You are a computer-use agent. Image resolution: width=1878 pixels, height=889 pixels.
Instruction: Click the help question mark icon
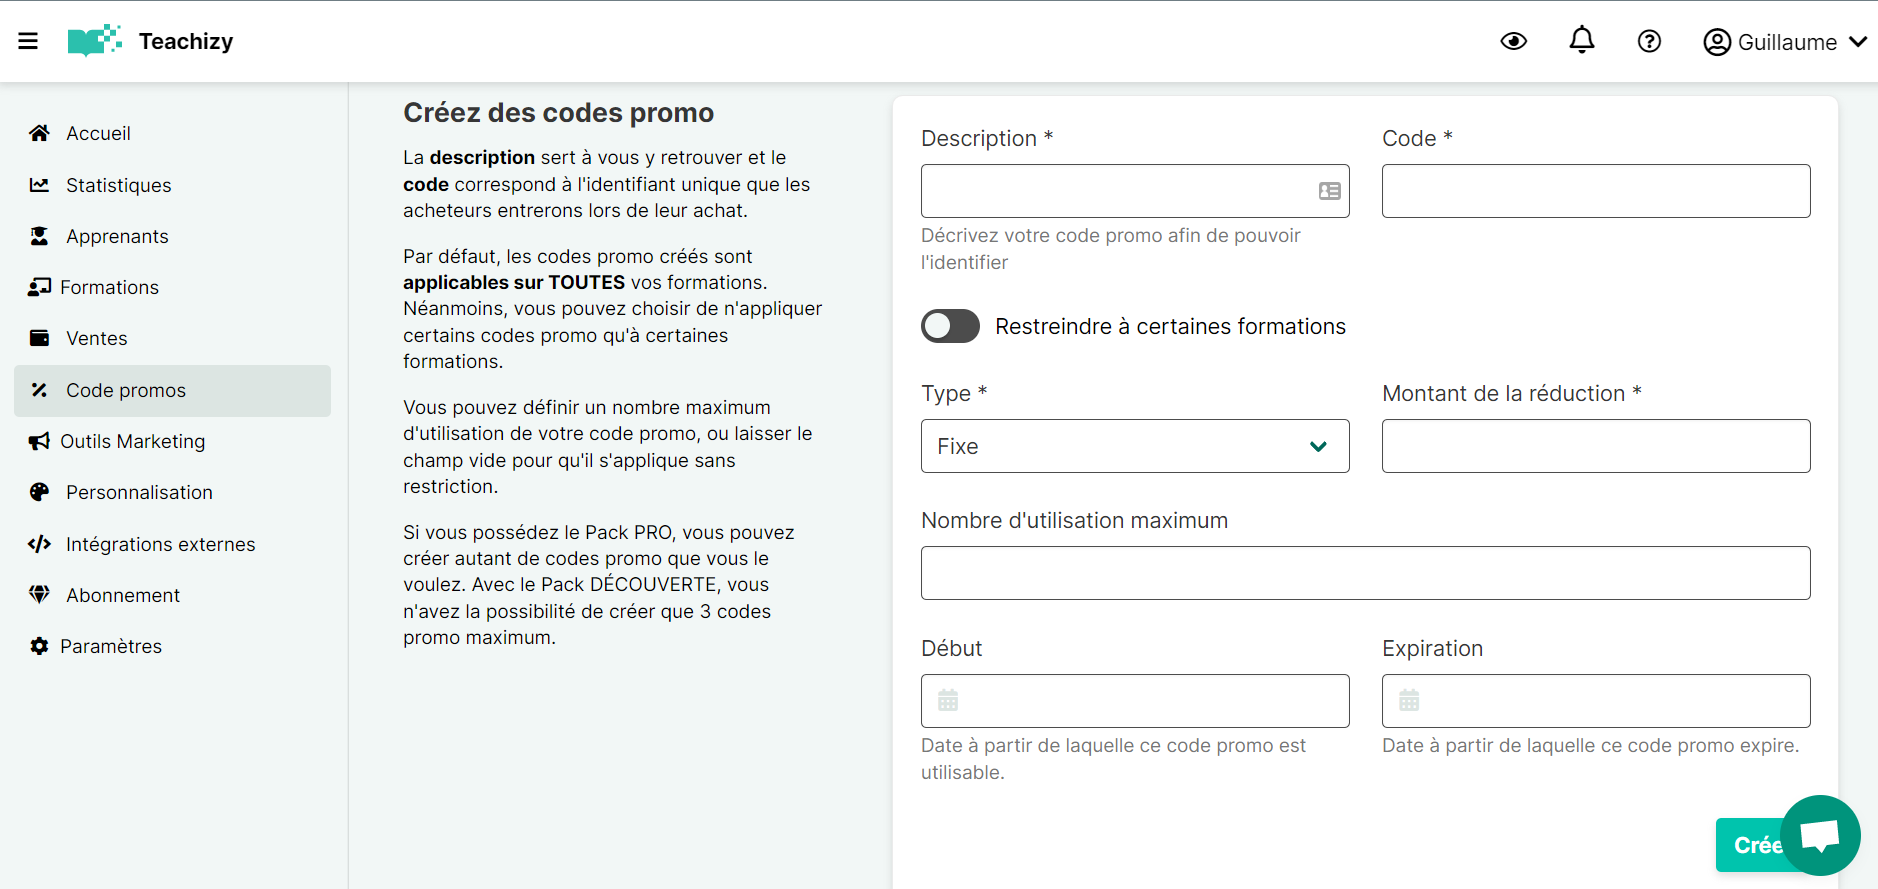[1648, 41]
